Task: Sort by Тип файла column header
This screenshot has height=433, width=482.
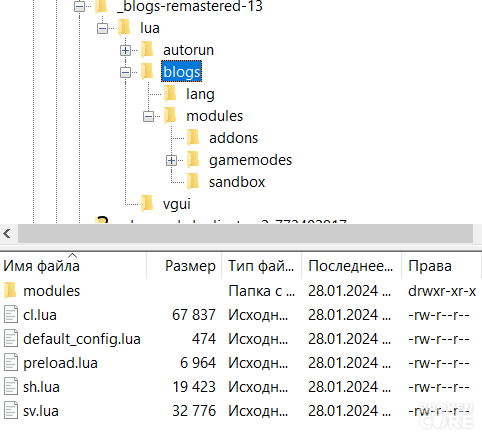Action: 262,266
